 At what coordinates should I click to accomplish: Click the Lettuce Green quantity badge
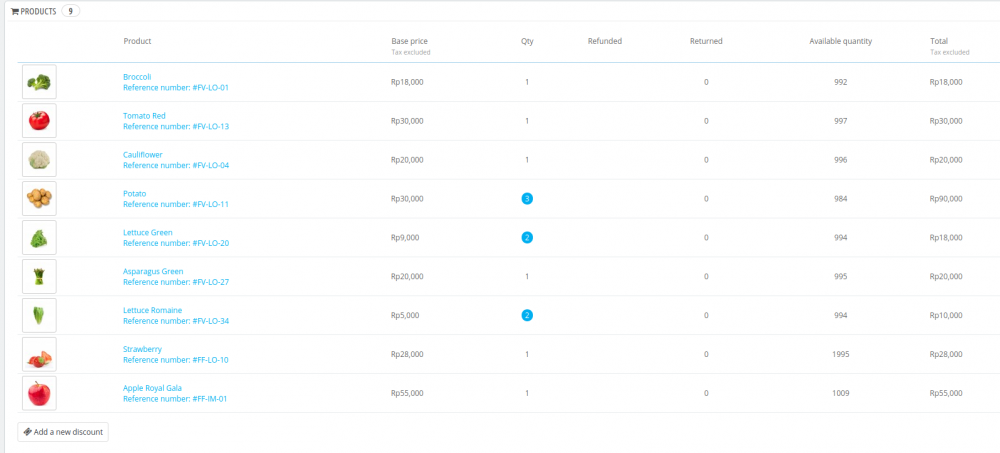tap(527, 237)
